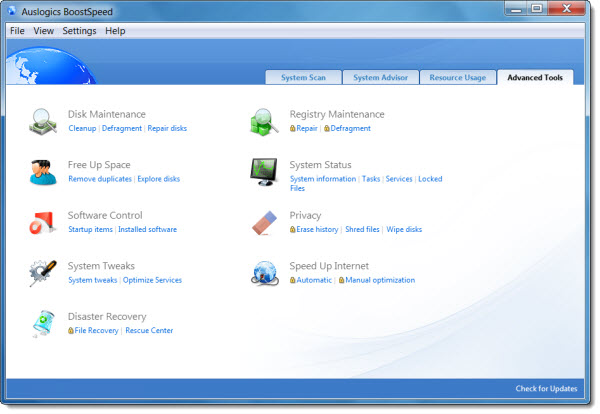Click the Registry Maintenance heading
This screenshot has height=414, width=600.
(x=337, y=114)
